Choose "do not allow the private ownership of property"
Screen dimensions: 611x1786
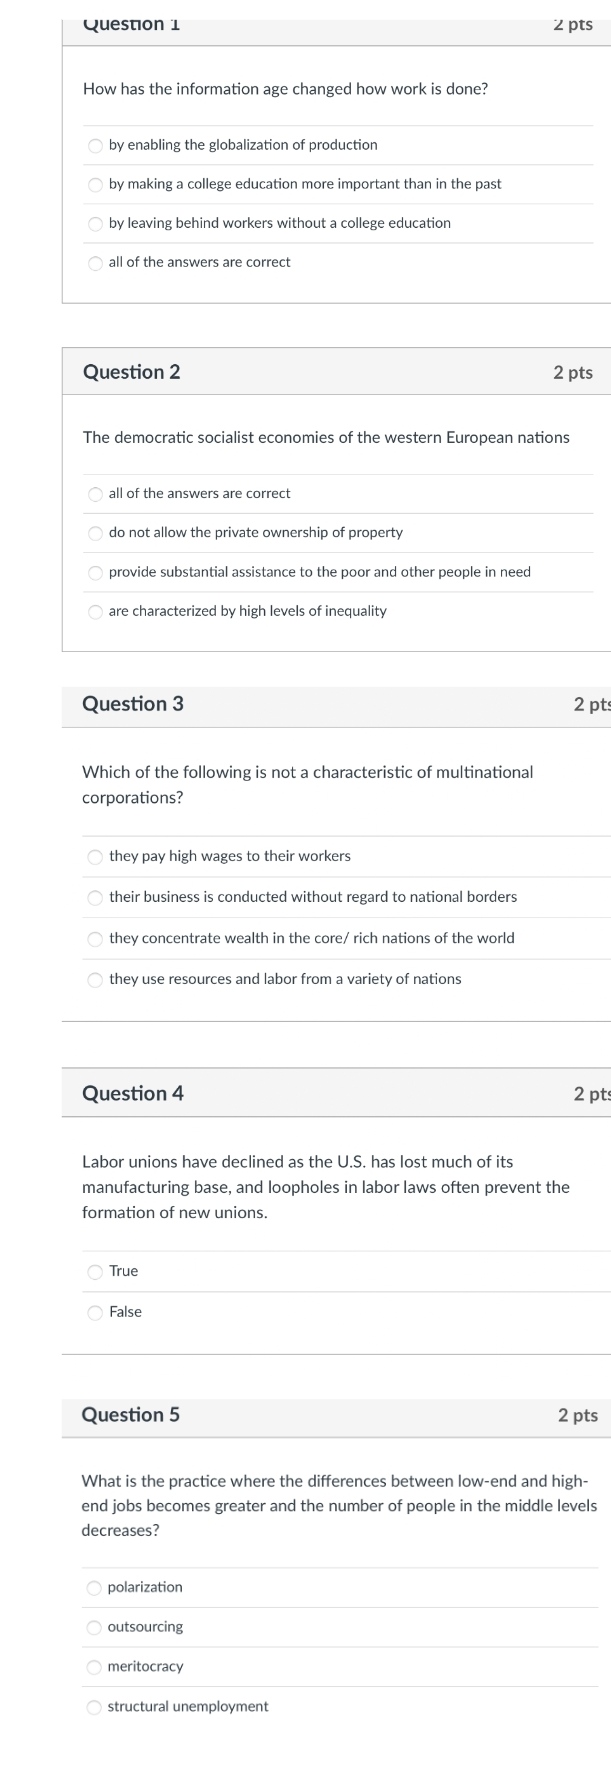coord(94,532)
